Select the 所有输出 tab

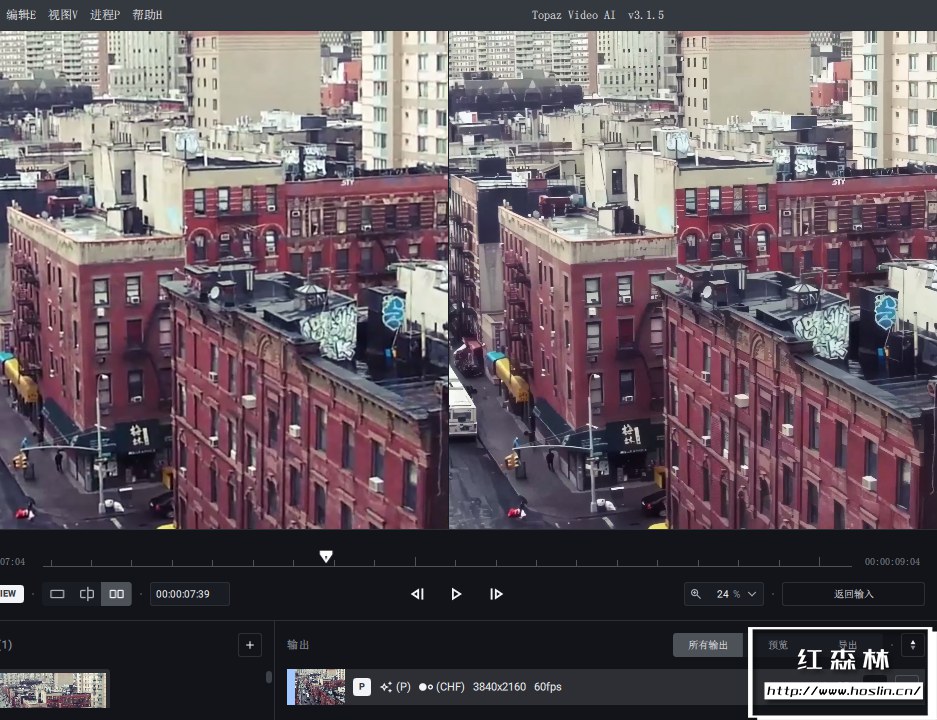pos(708,645)
